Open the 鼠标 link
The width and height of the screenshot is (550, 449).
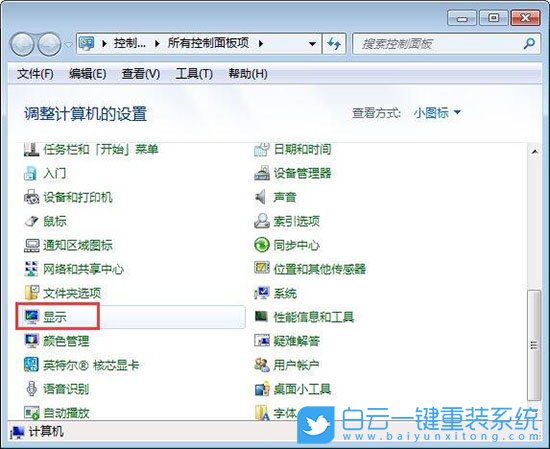click(55, 221)
